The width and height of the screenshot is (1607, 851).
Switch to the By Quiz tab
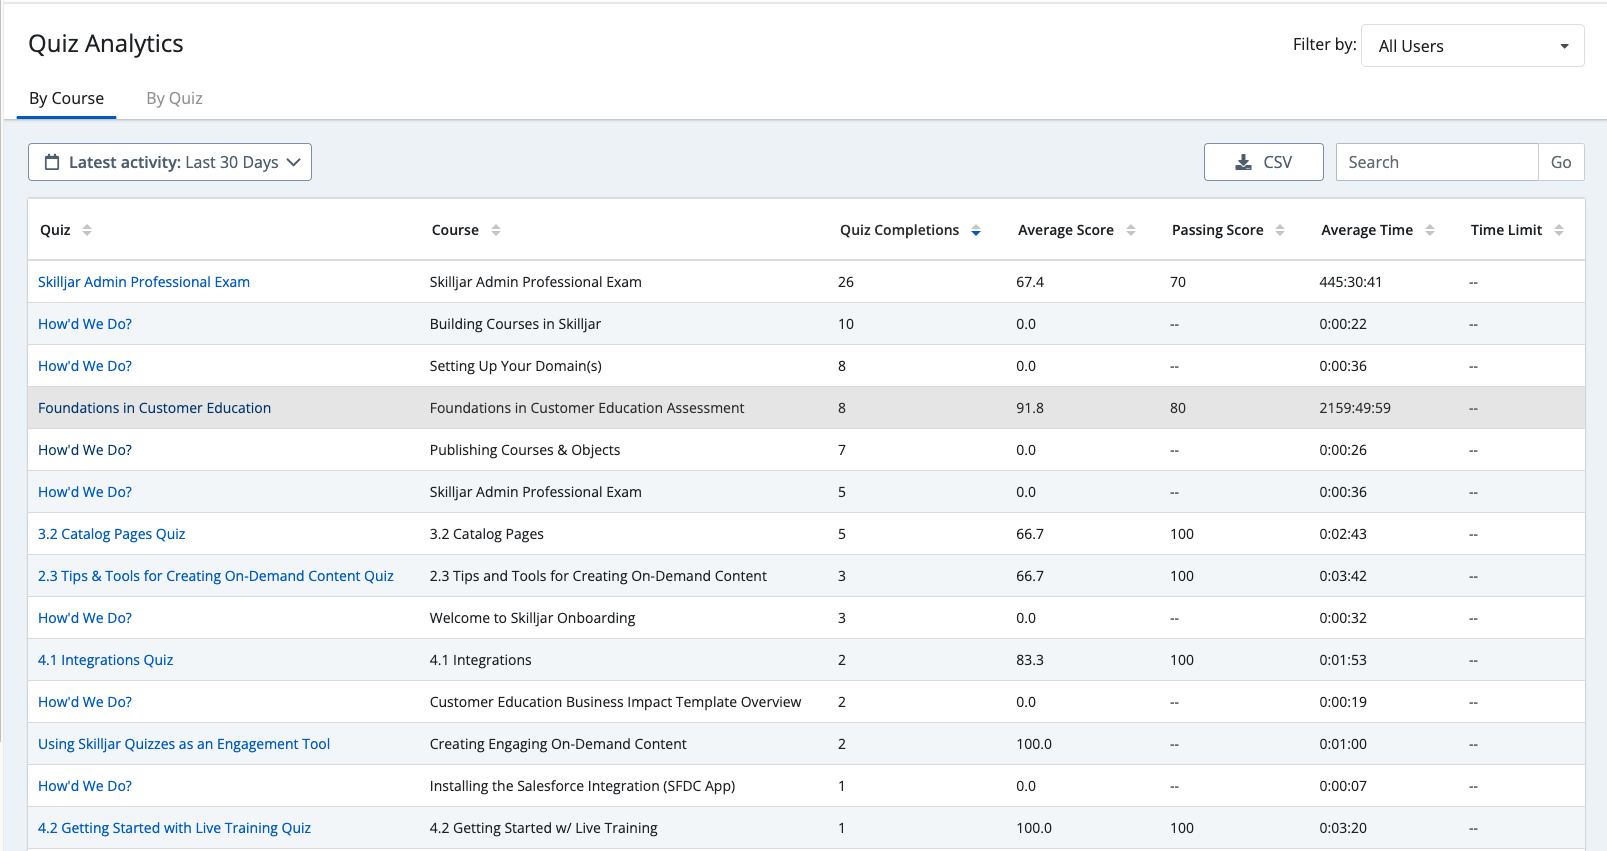tap(174, 98)
